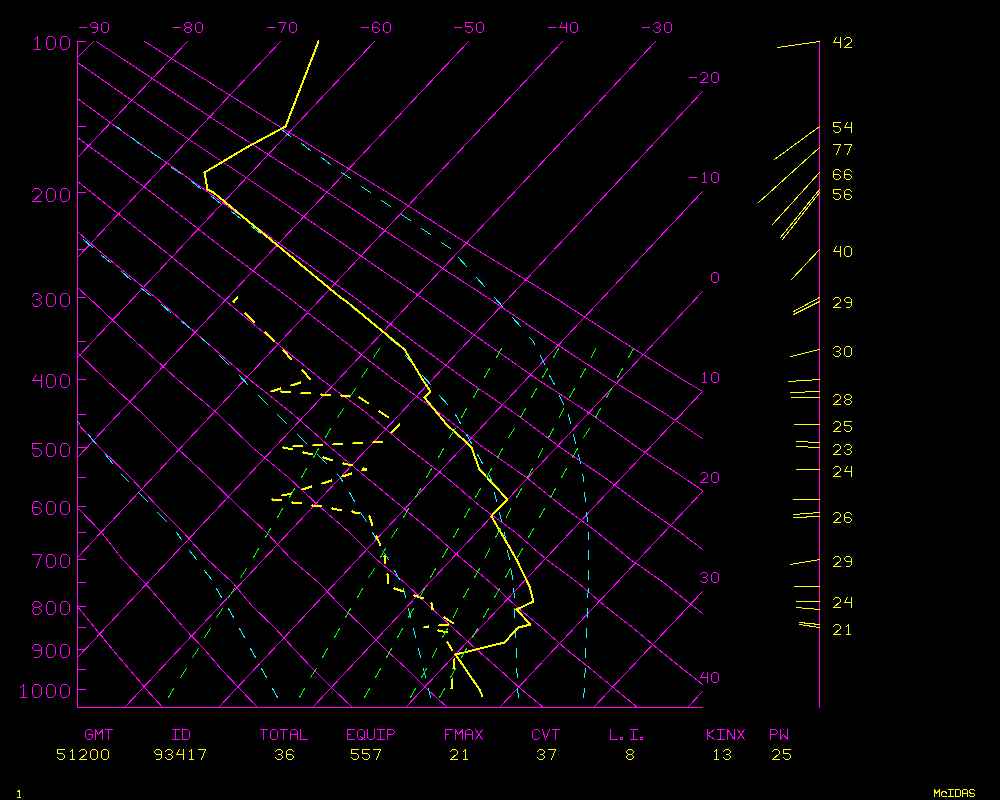Select the 500 pressure level label
Image resolution: width=1000 pixels, height=800 pixels.
click(51, 451)
